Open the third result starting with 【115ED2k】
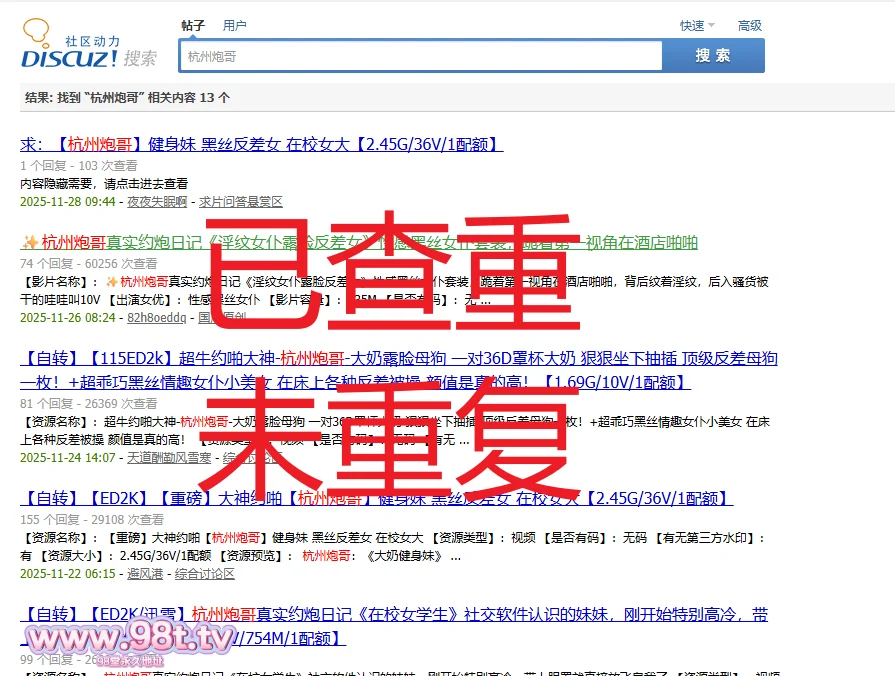The width and height of the screenshot is (895, 676). click(x=398, y=359)
